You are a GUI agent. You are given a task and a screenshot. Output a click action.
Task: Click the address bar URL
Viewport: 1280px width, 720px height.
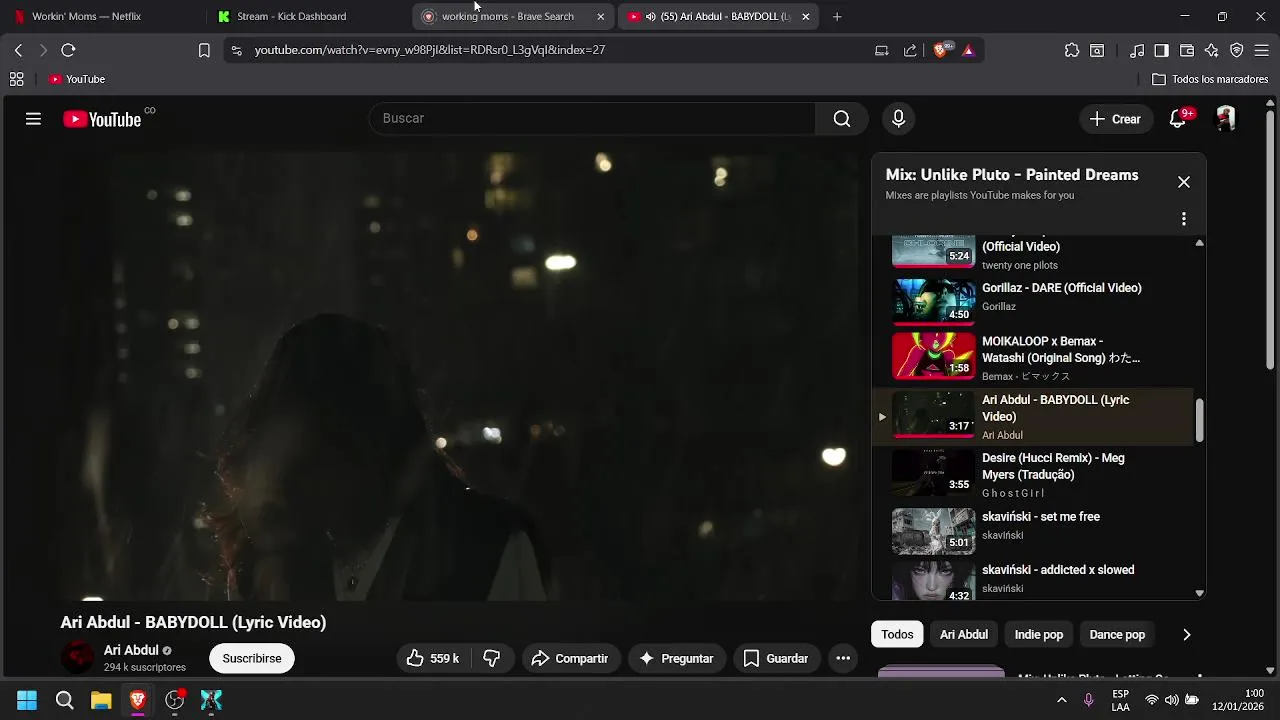(x=430, y=50)
